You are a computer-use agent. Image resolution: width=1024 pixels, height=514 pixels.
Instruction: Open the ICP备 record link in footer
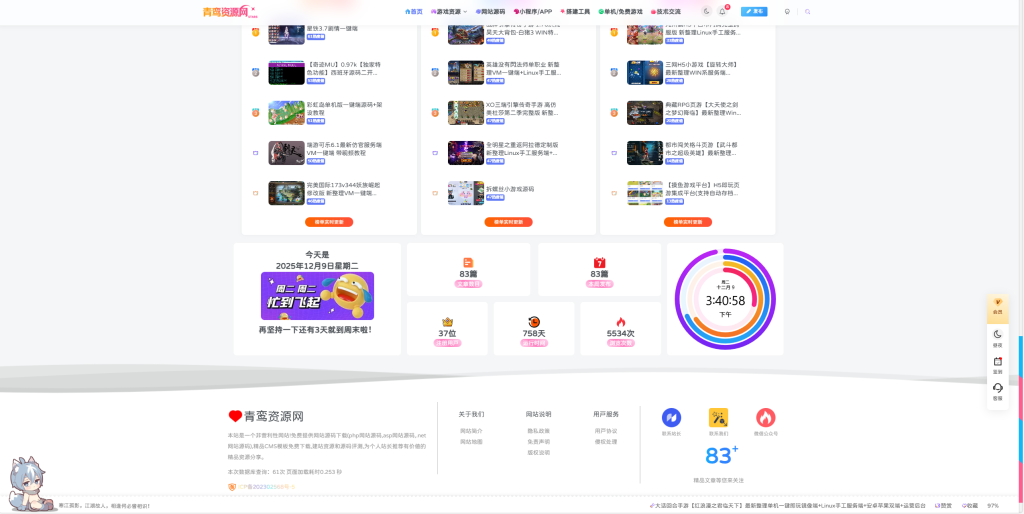(266, 487)
